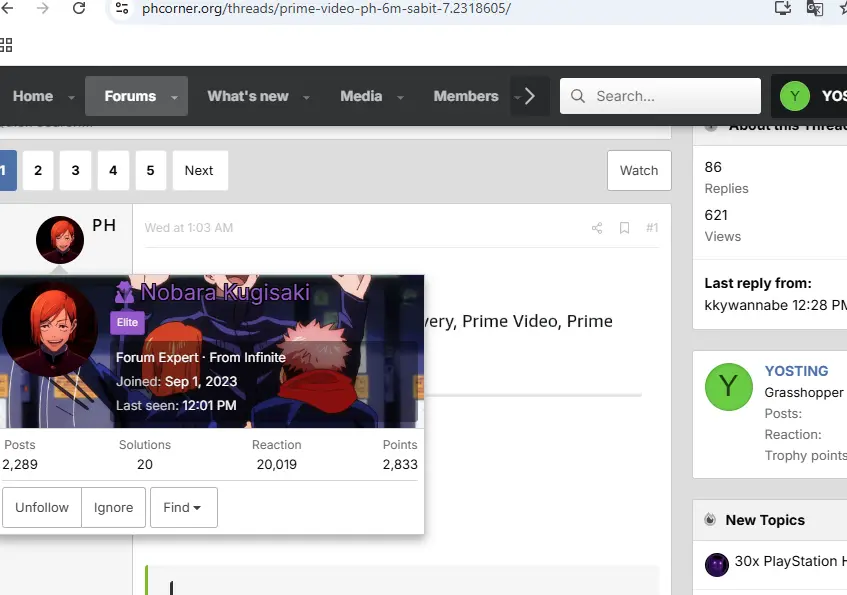The image size is (847, 595).
Task: Click the Reaction count 20,019
Action: 277,464
